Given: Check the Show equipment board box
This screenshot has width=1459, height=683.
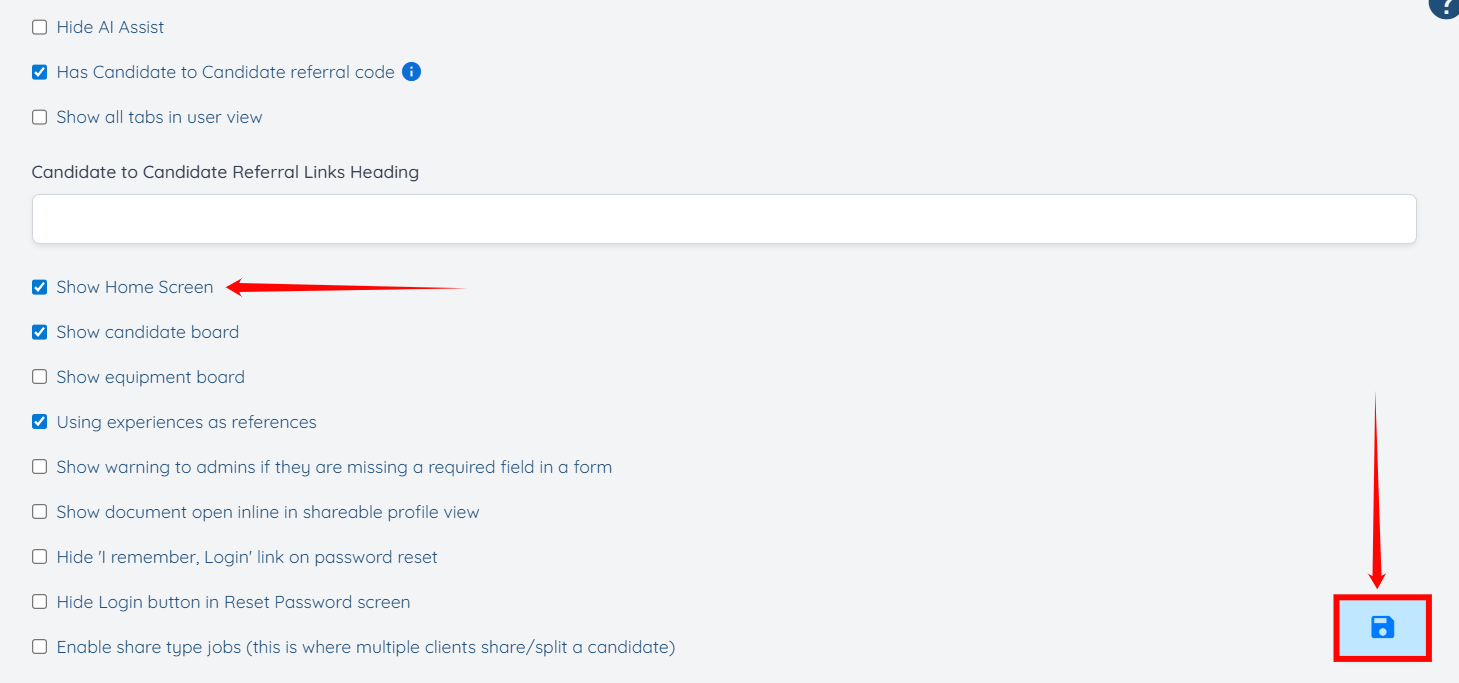Looking at the screenshot, I should tap(40, 377).
